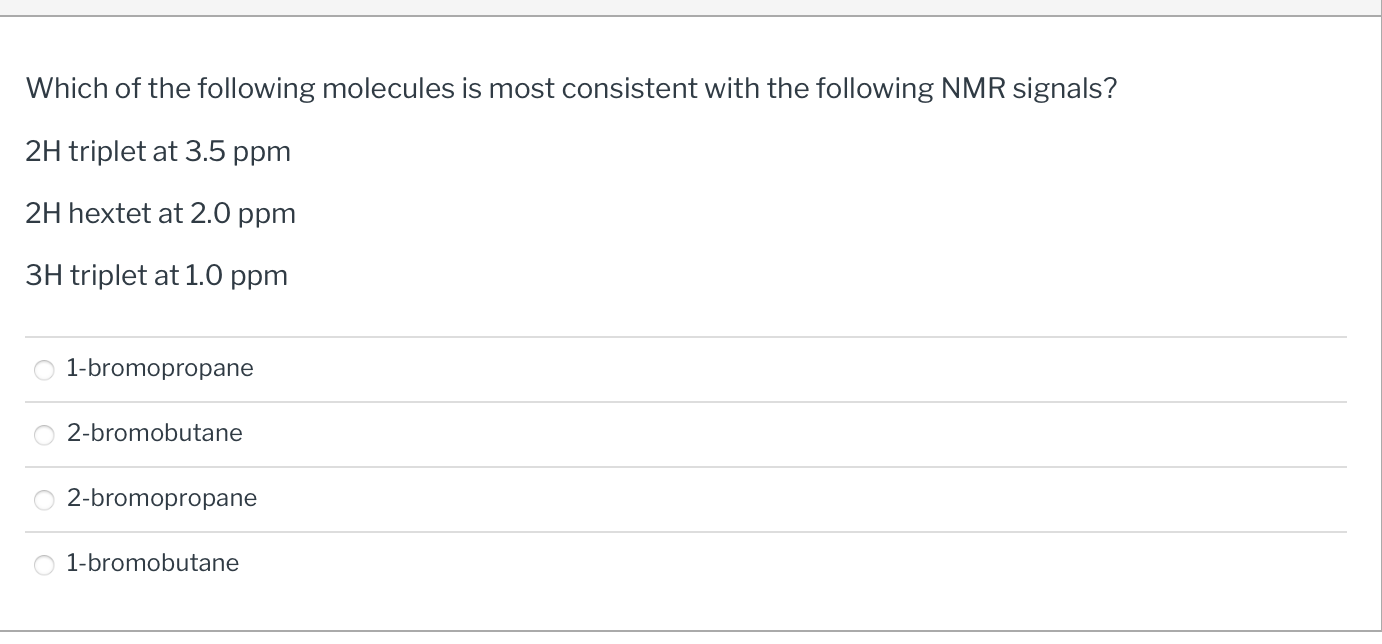1382x644 pixels.
Task: Click the 1-bromobutane answer label
Action: tap(152, 563)
